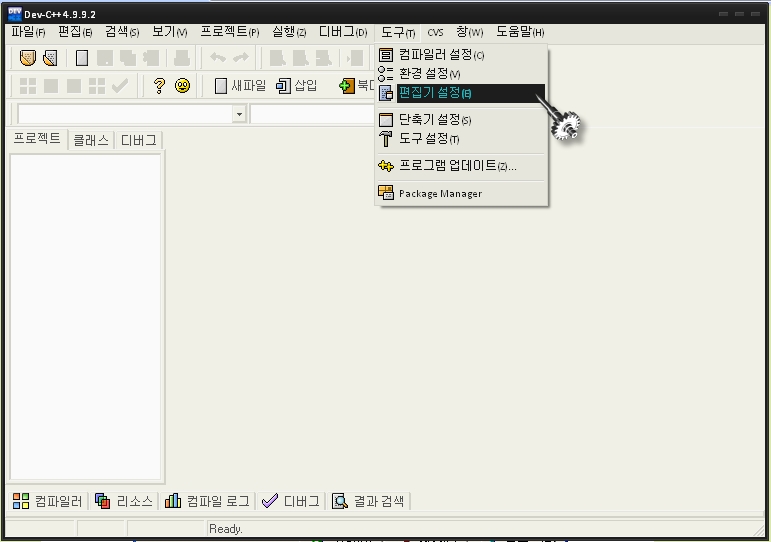The image size is (771, 542).
Task: Click the empty project tree panel
Action: click(86, 317)
